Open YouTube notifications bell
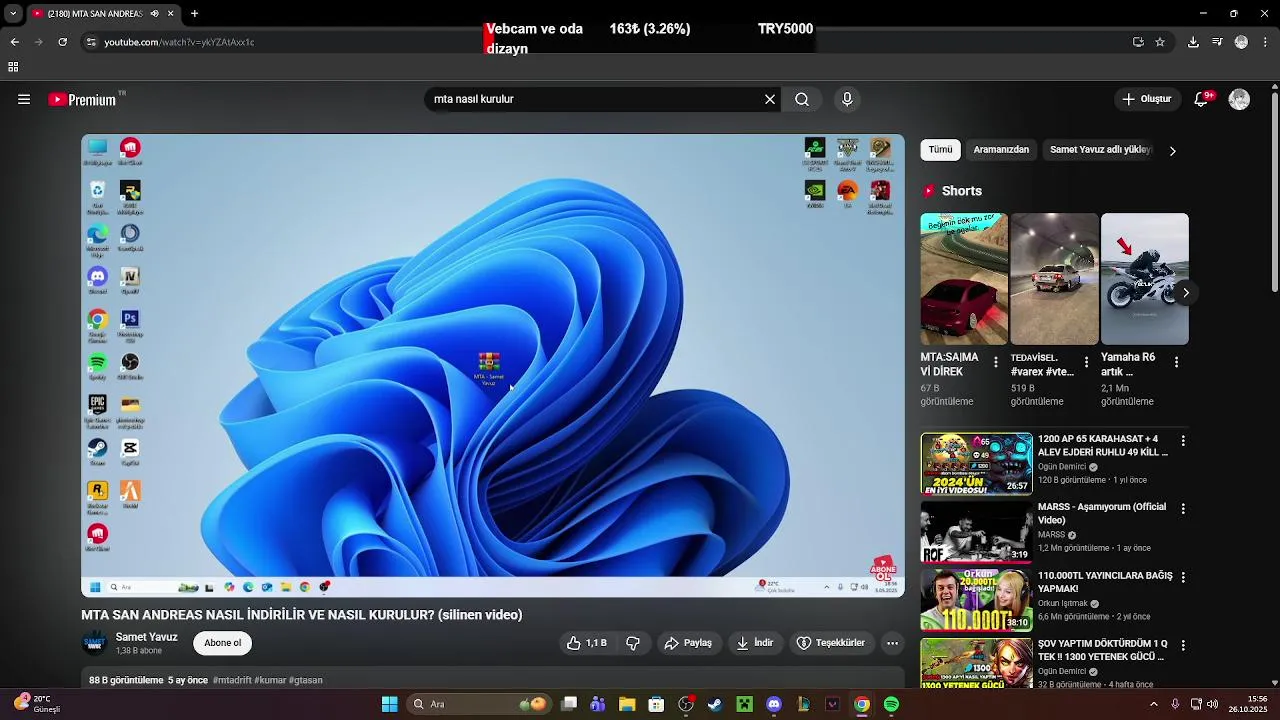The height and width of the screenshot is (720, 1280). pyautogui.click(x=1202, y=99)
